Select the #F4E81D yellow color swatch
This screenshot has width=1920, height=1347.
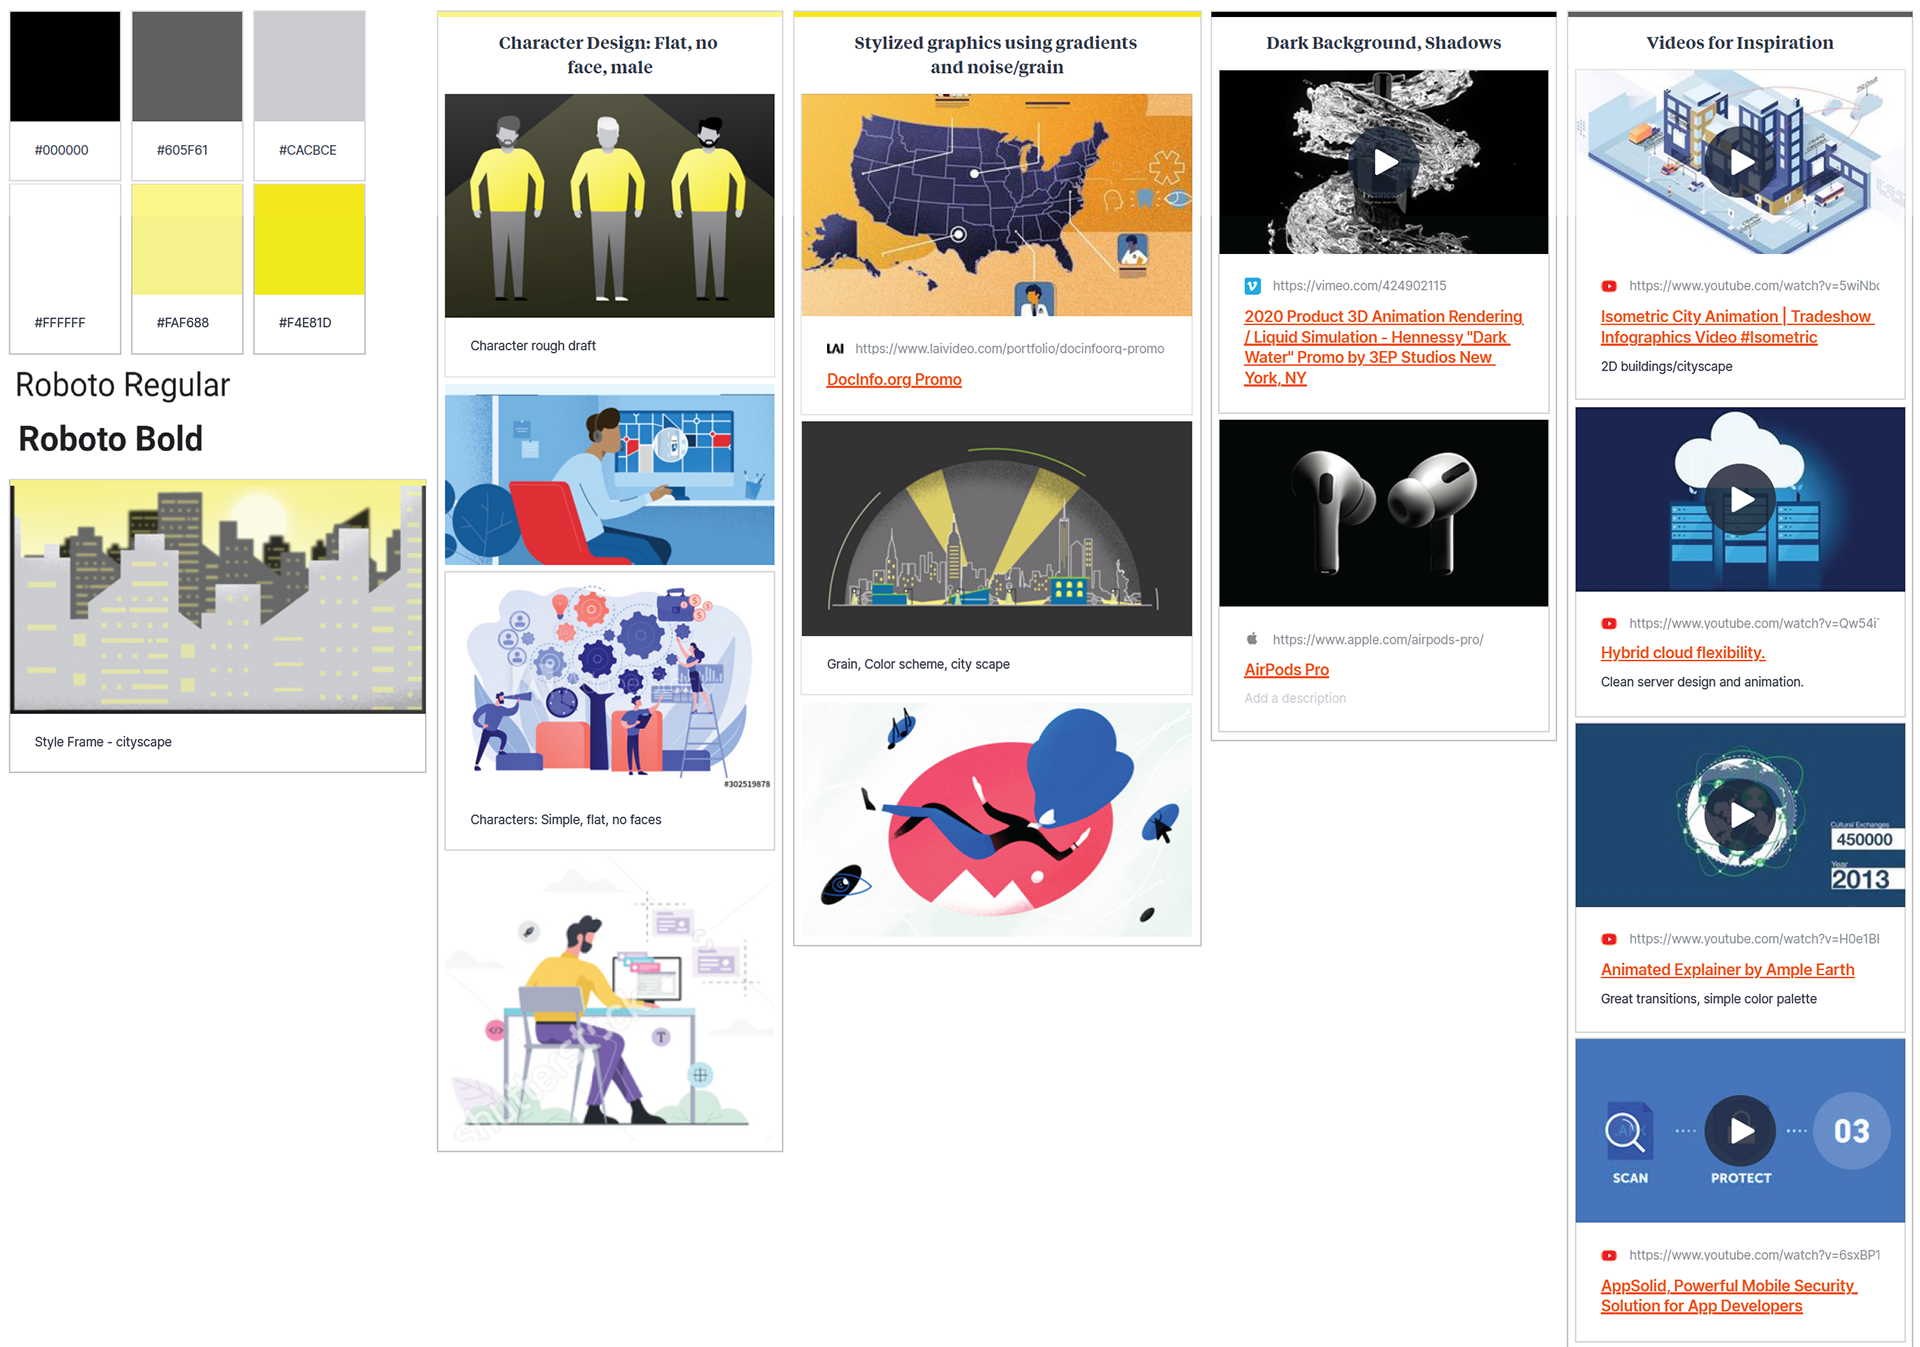click(309, 240)
